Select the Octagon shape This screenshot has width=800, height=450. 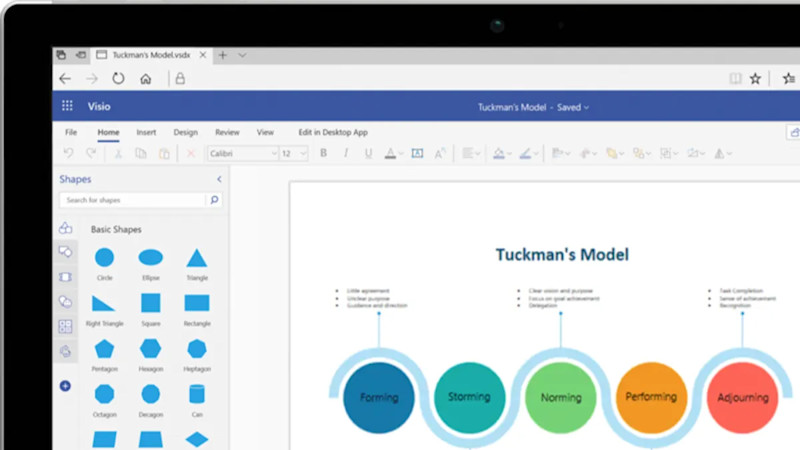(104, 394)
